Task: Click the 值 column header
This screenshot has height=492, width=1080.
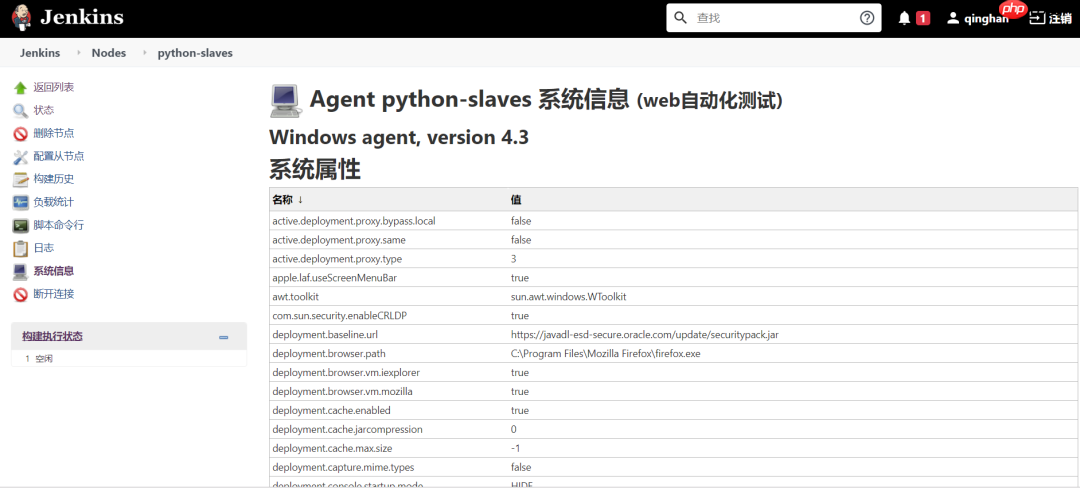Action: click(515, 200)
